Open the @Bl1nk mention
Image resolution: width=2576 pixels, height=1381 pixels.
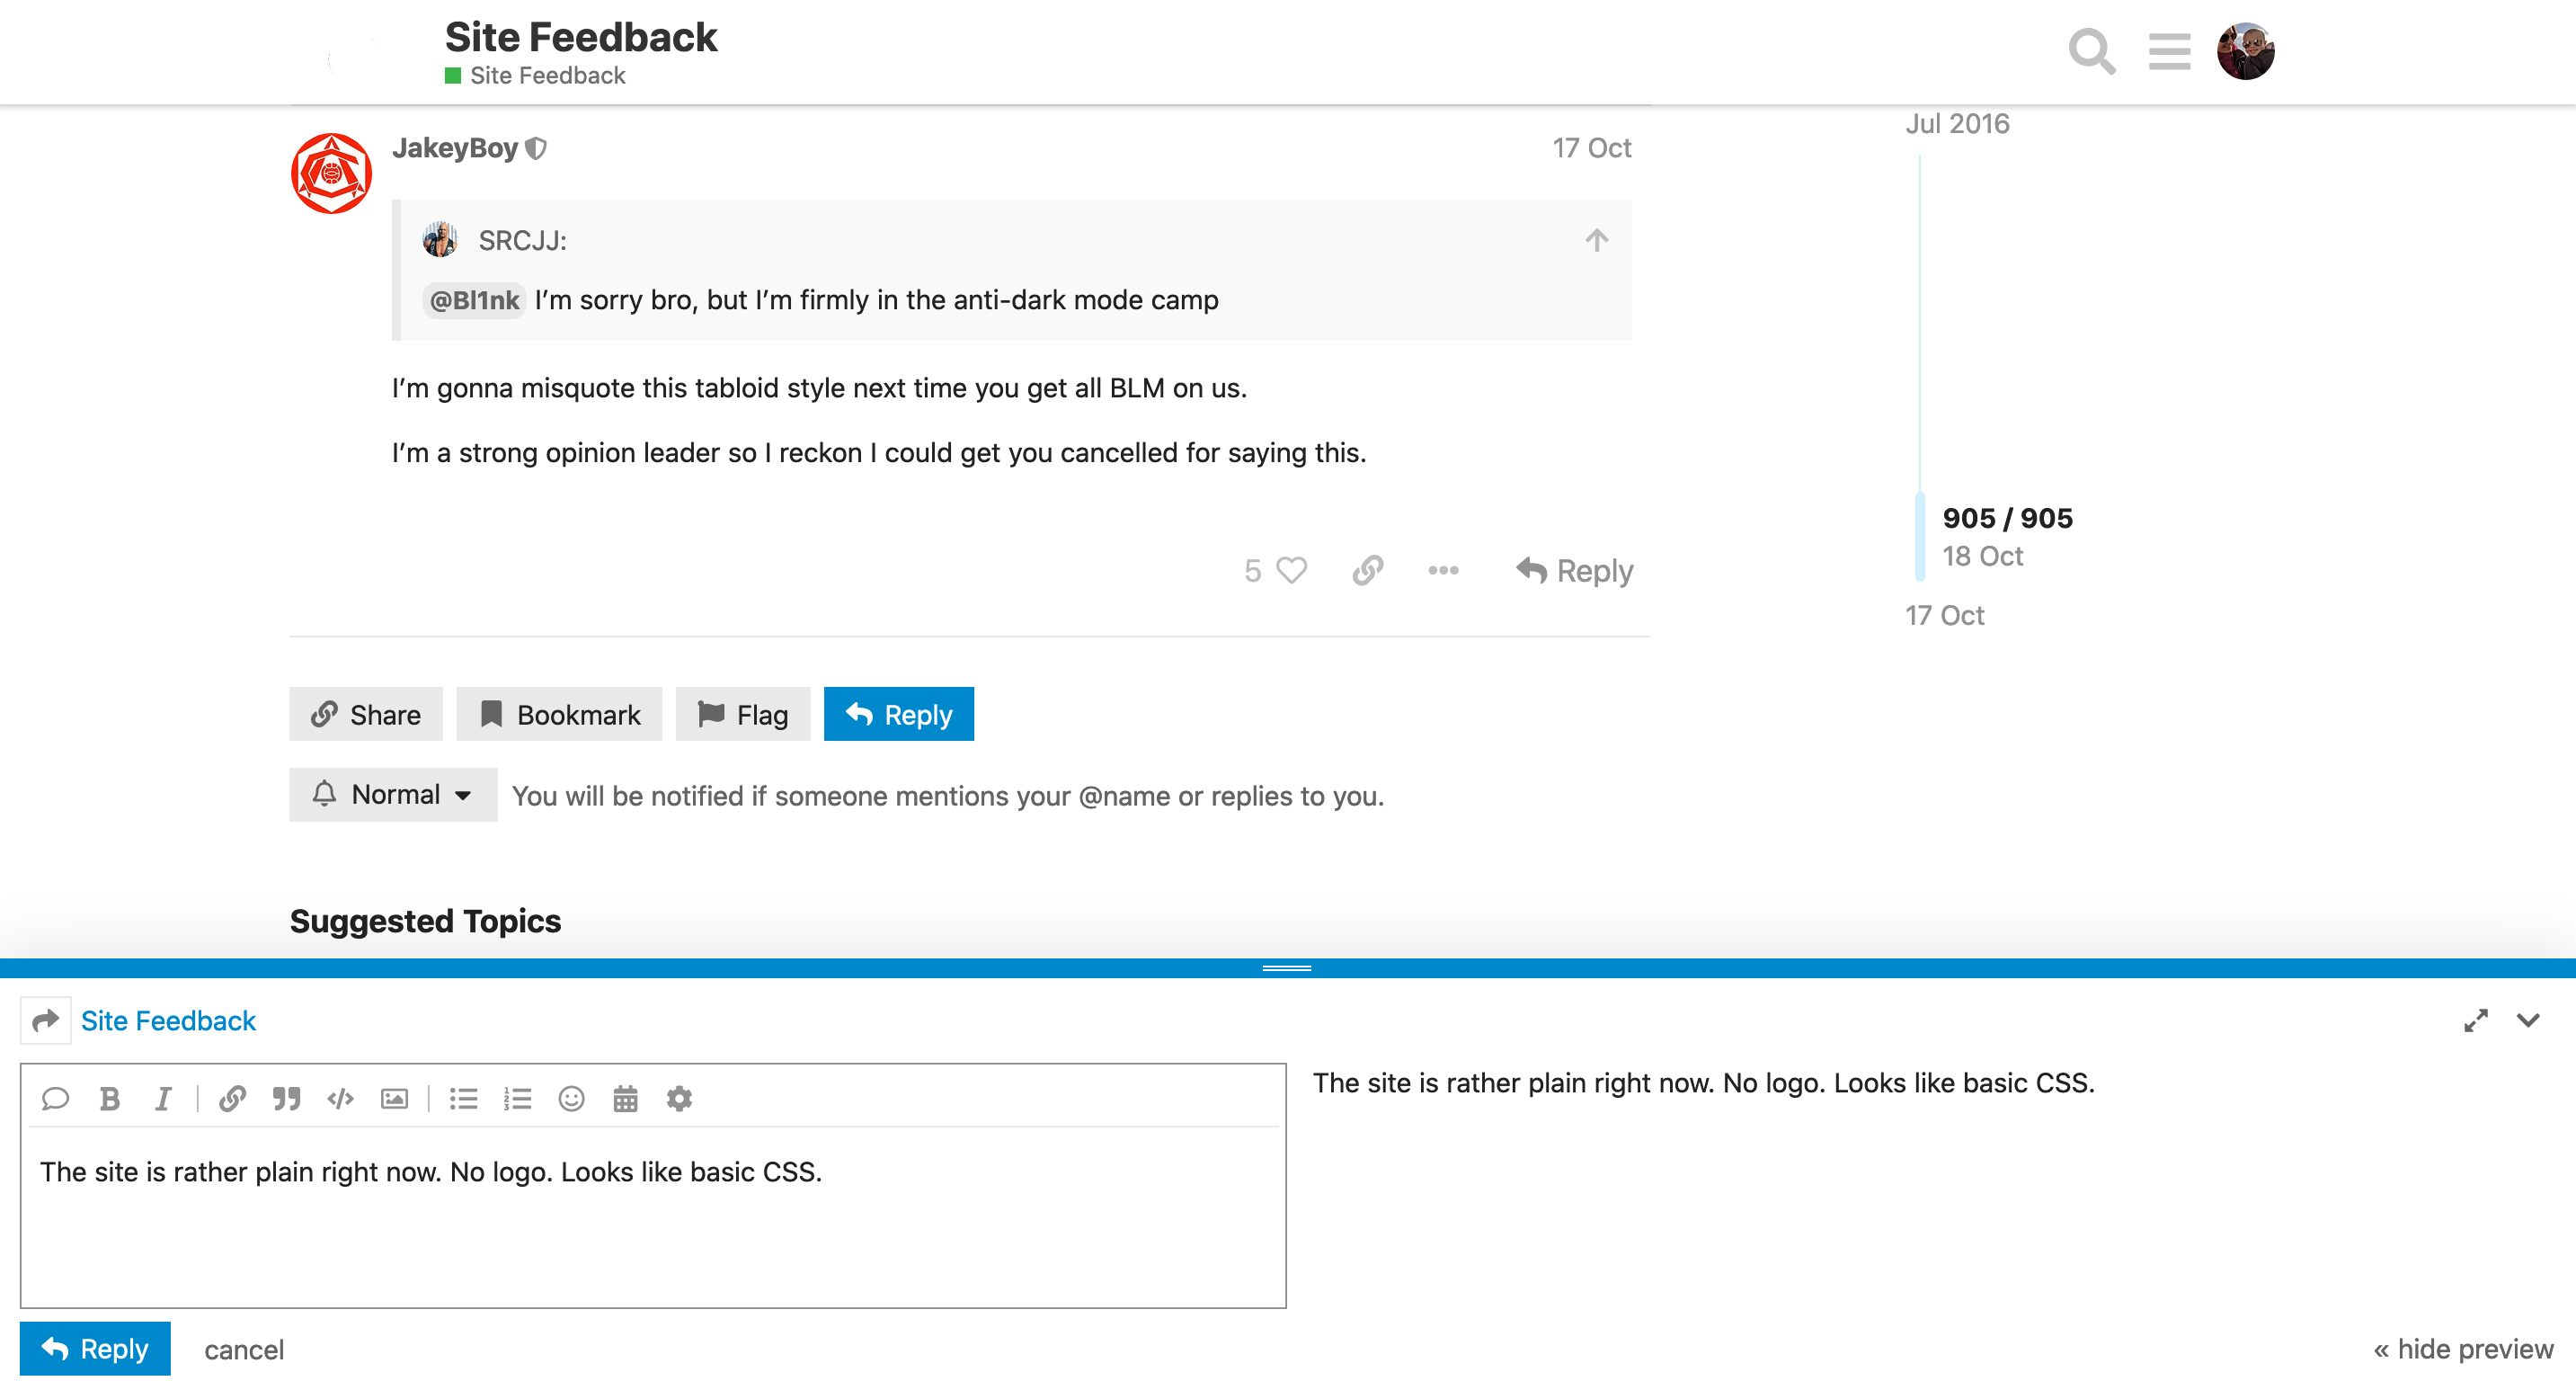[474, 300]
